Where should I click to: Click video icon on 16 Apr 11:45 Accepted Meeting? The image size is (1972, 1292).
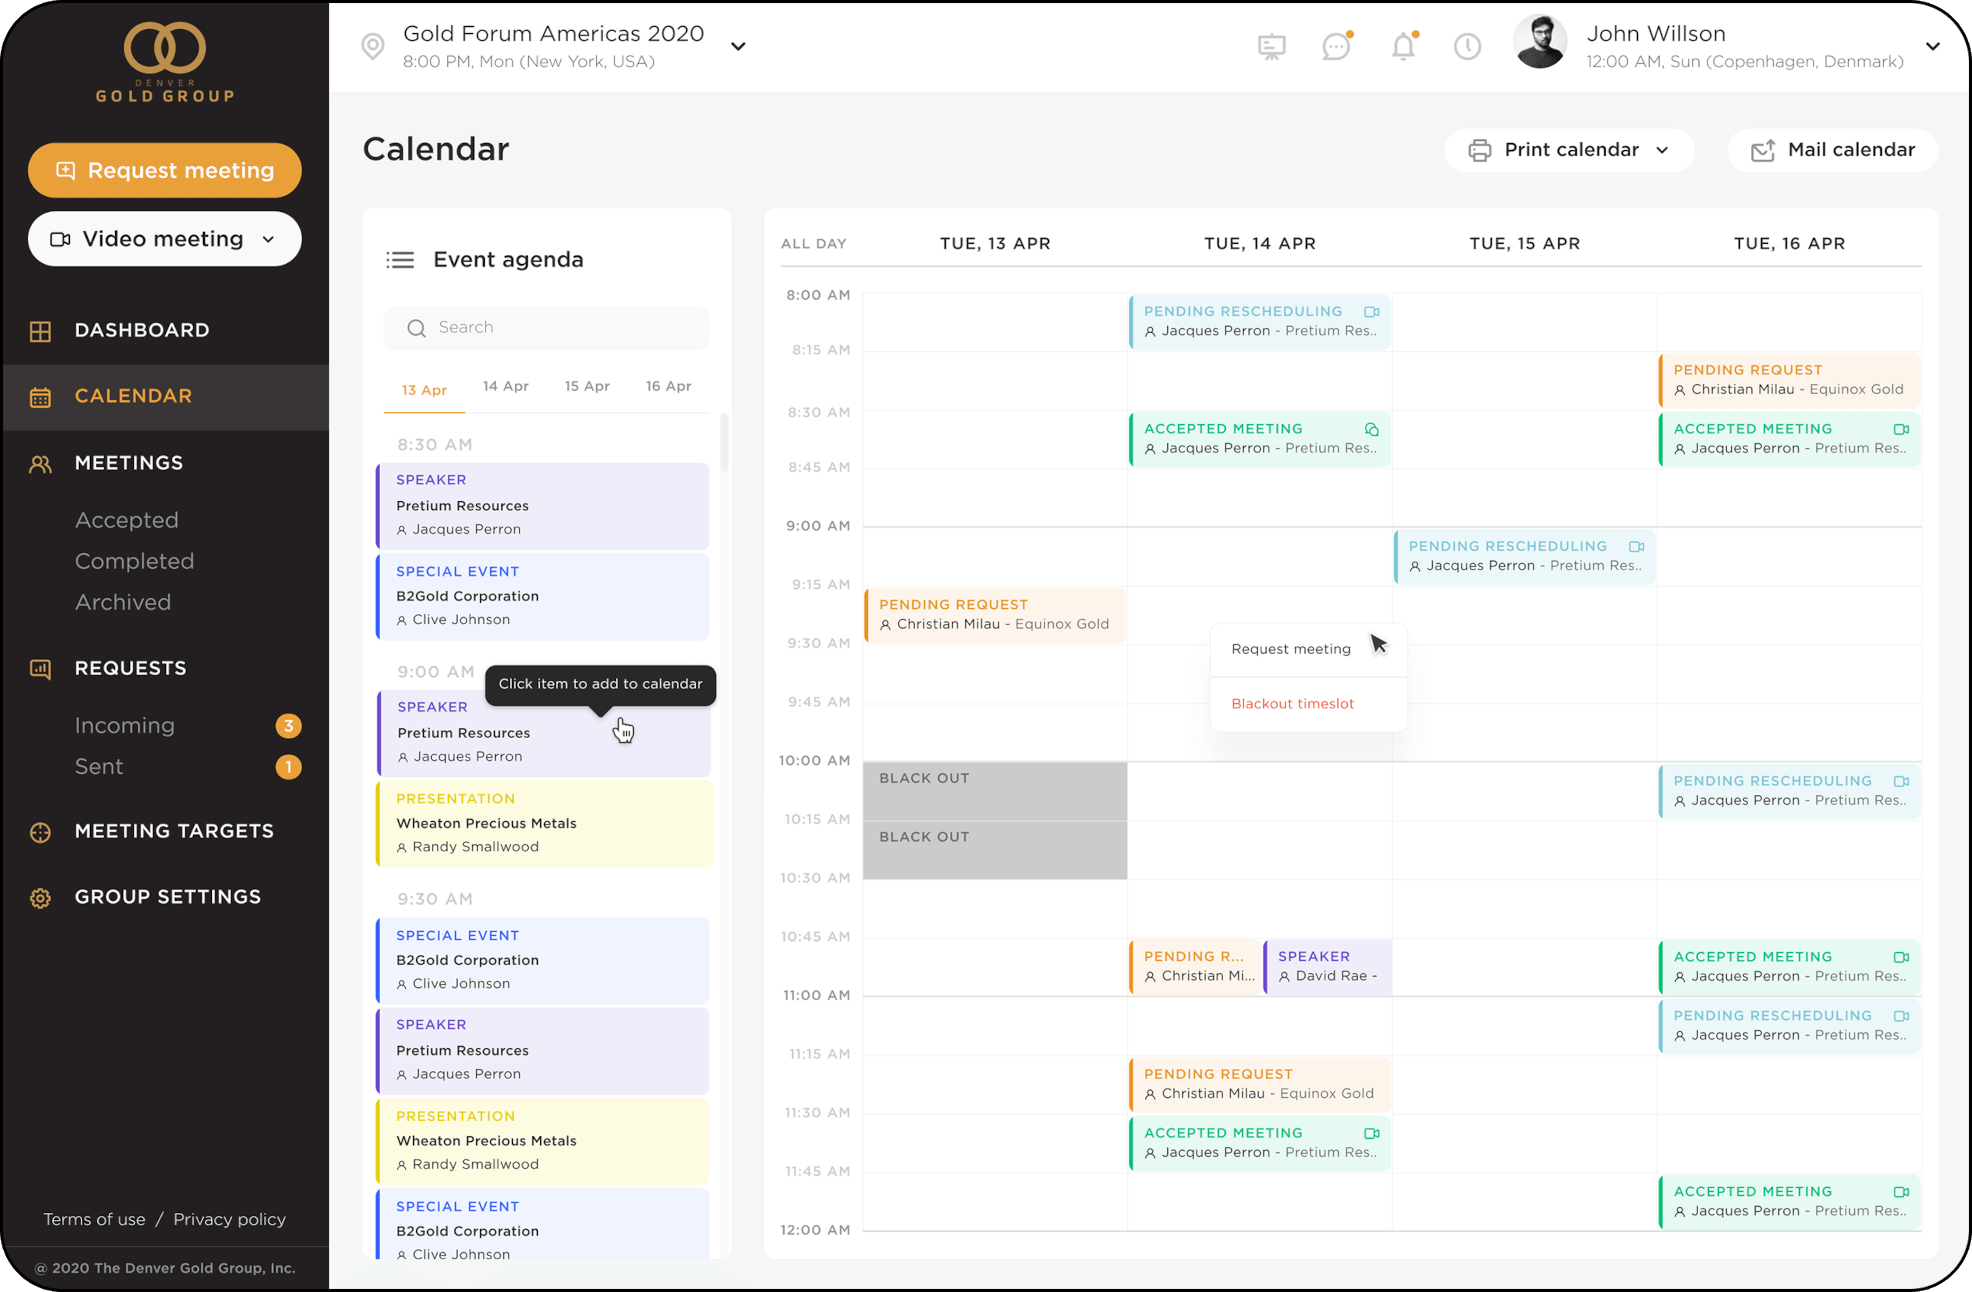pyautogui.click(x=1901, y=1192)
